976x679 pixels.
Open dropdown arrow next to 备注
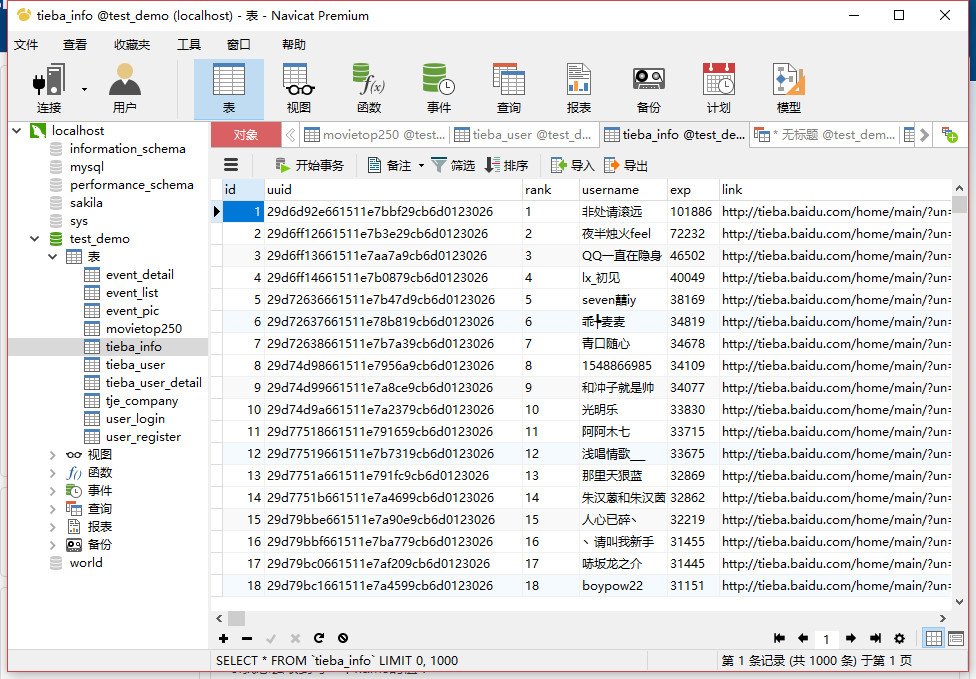click(x=421, y=166)
